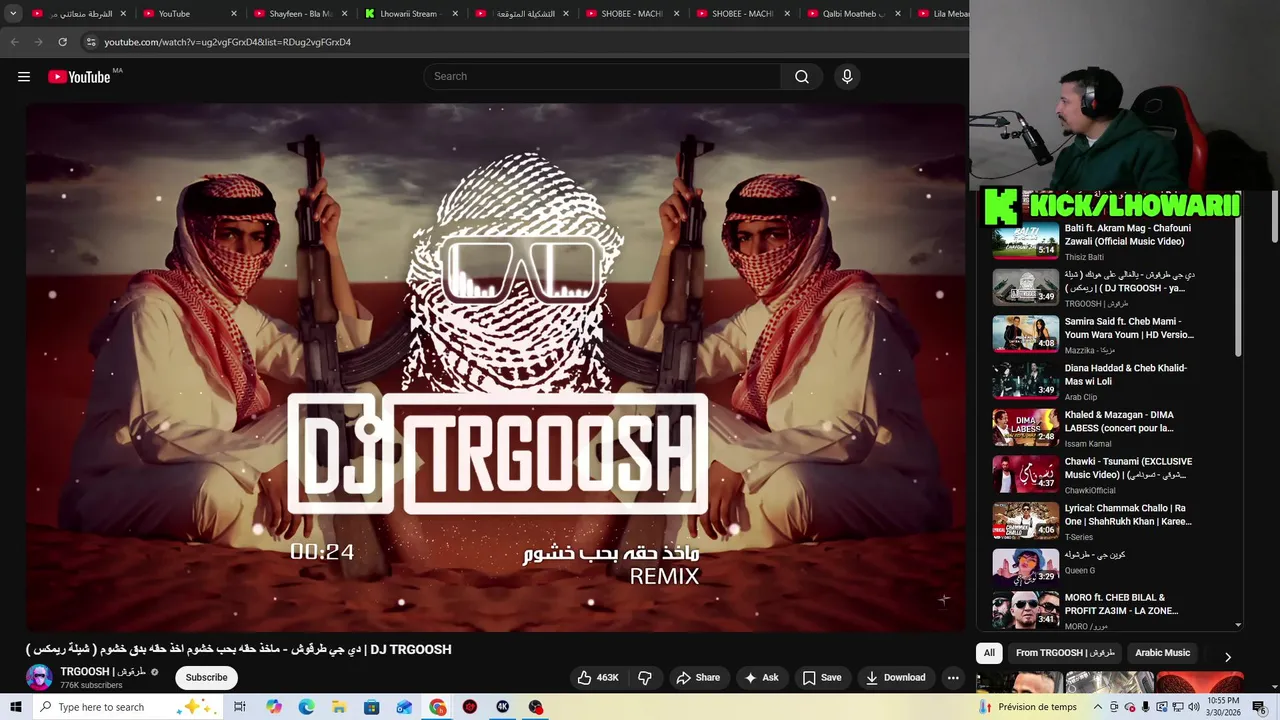Select Arabic Music filter chip
Image resolution: width=1280 pixels, height=720 pixels.
point(1162,653)
